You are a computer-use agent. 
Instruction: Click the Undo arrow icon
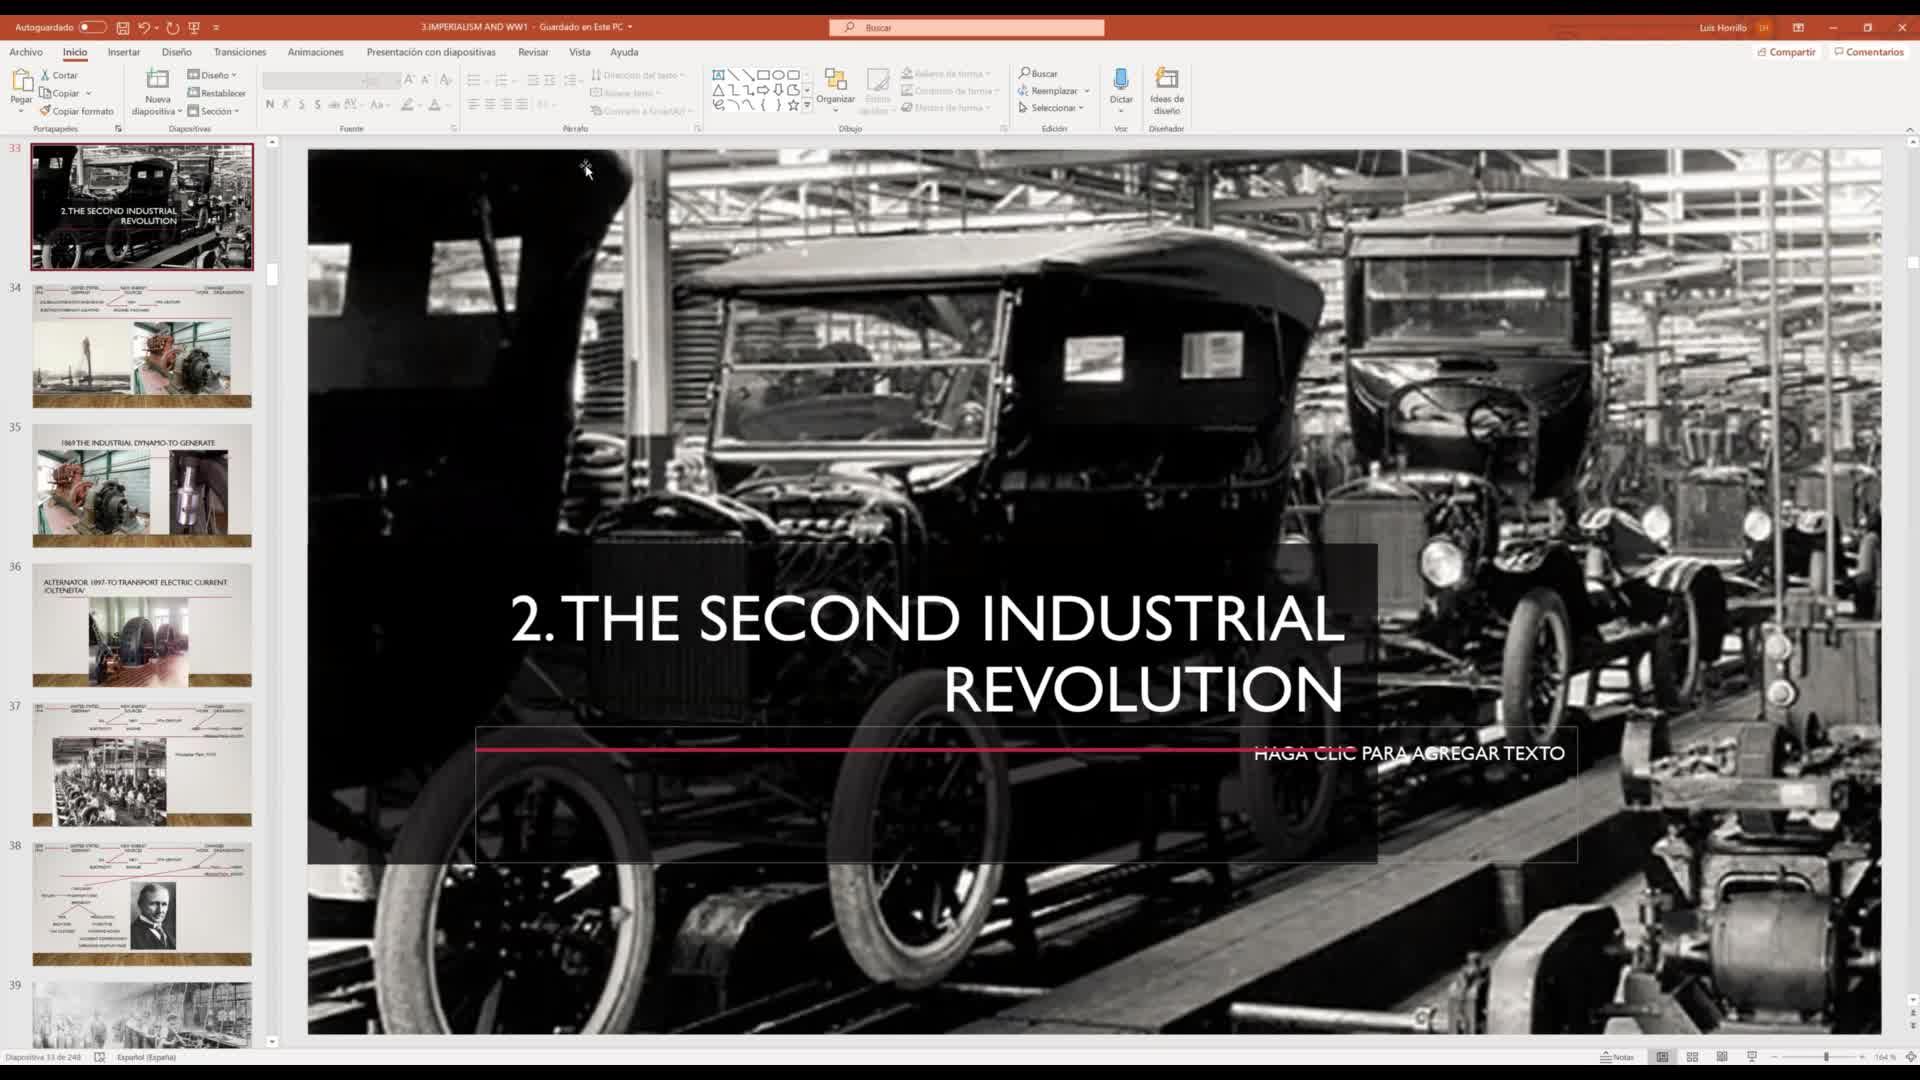coord(144,28)
